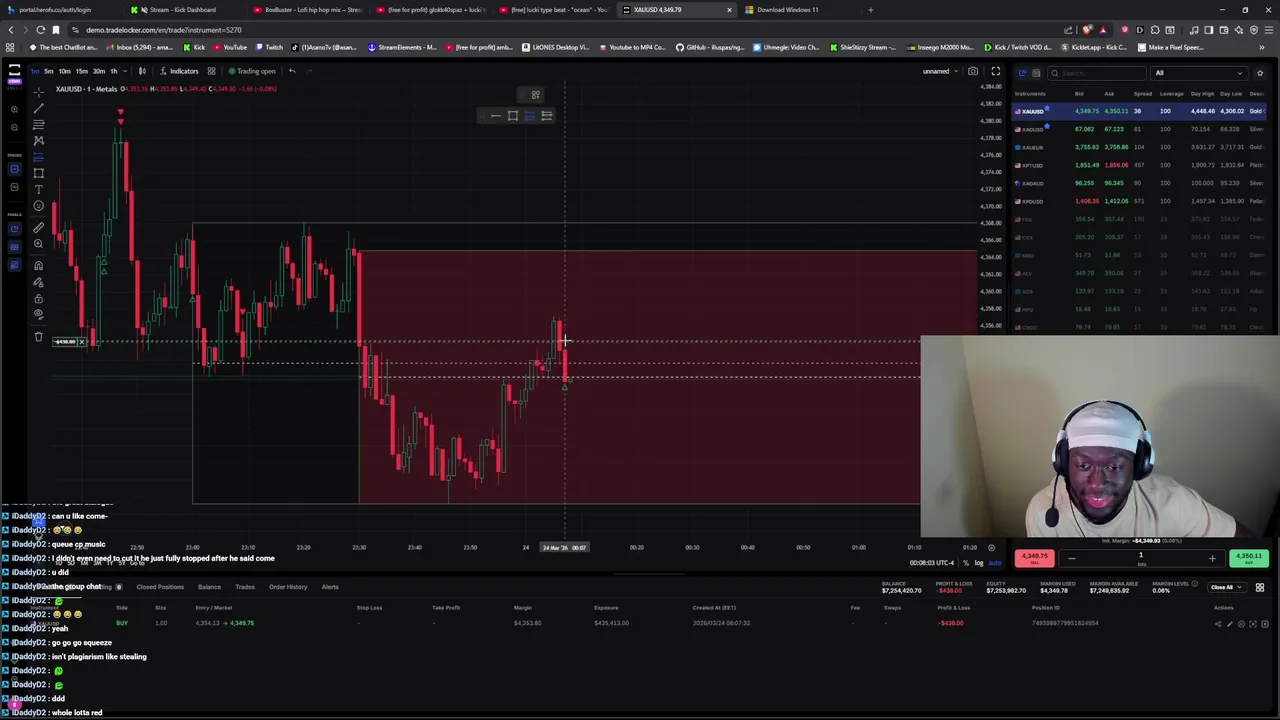Open the Indicators menu
The width and height of the screenshot is (1280, 720).
point(177,71)
